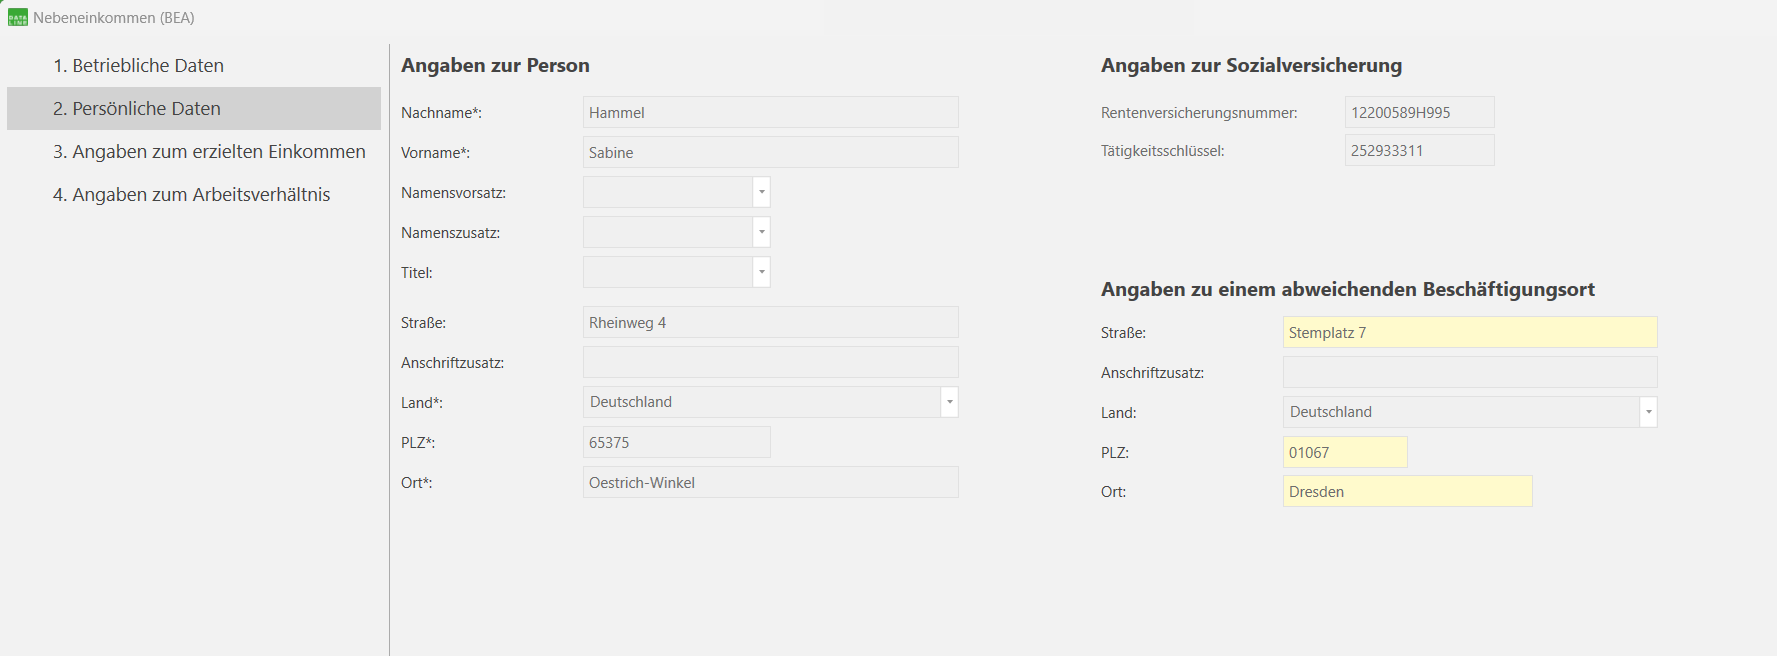1777x656 pixels.
Task: Click the yellow Straße field with Stemplatz 7
Action: coord(1469,333)
